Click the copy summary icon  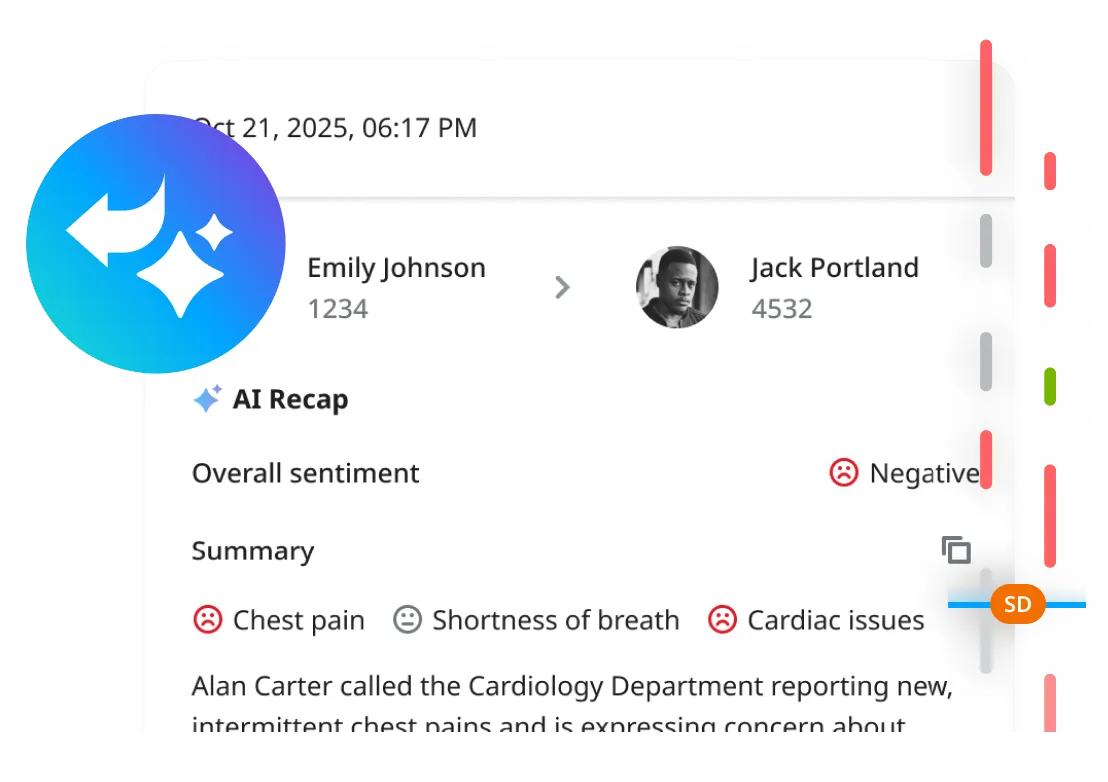coord(955,550)
